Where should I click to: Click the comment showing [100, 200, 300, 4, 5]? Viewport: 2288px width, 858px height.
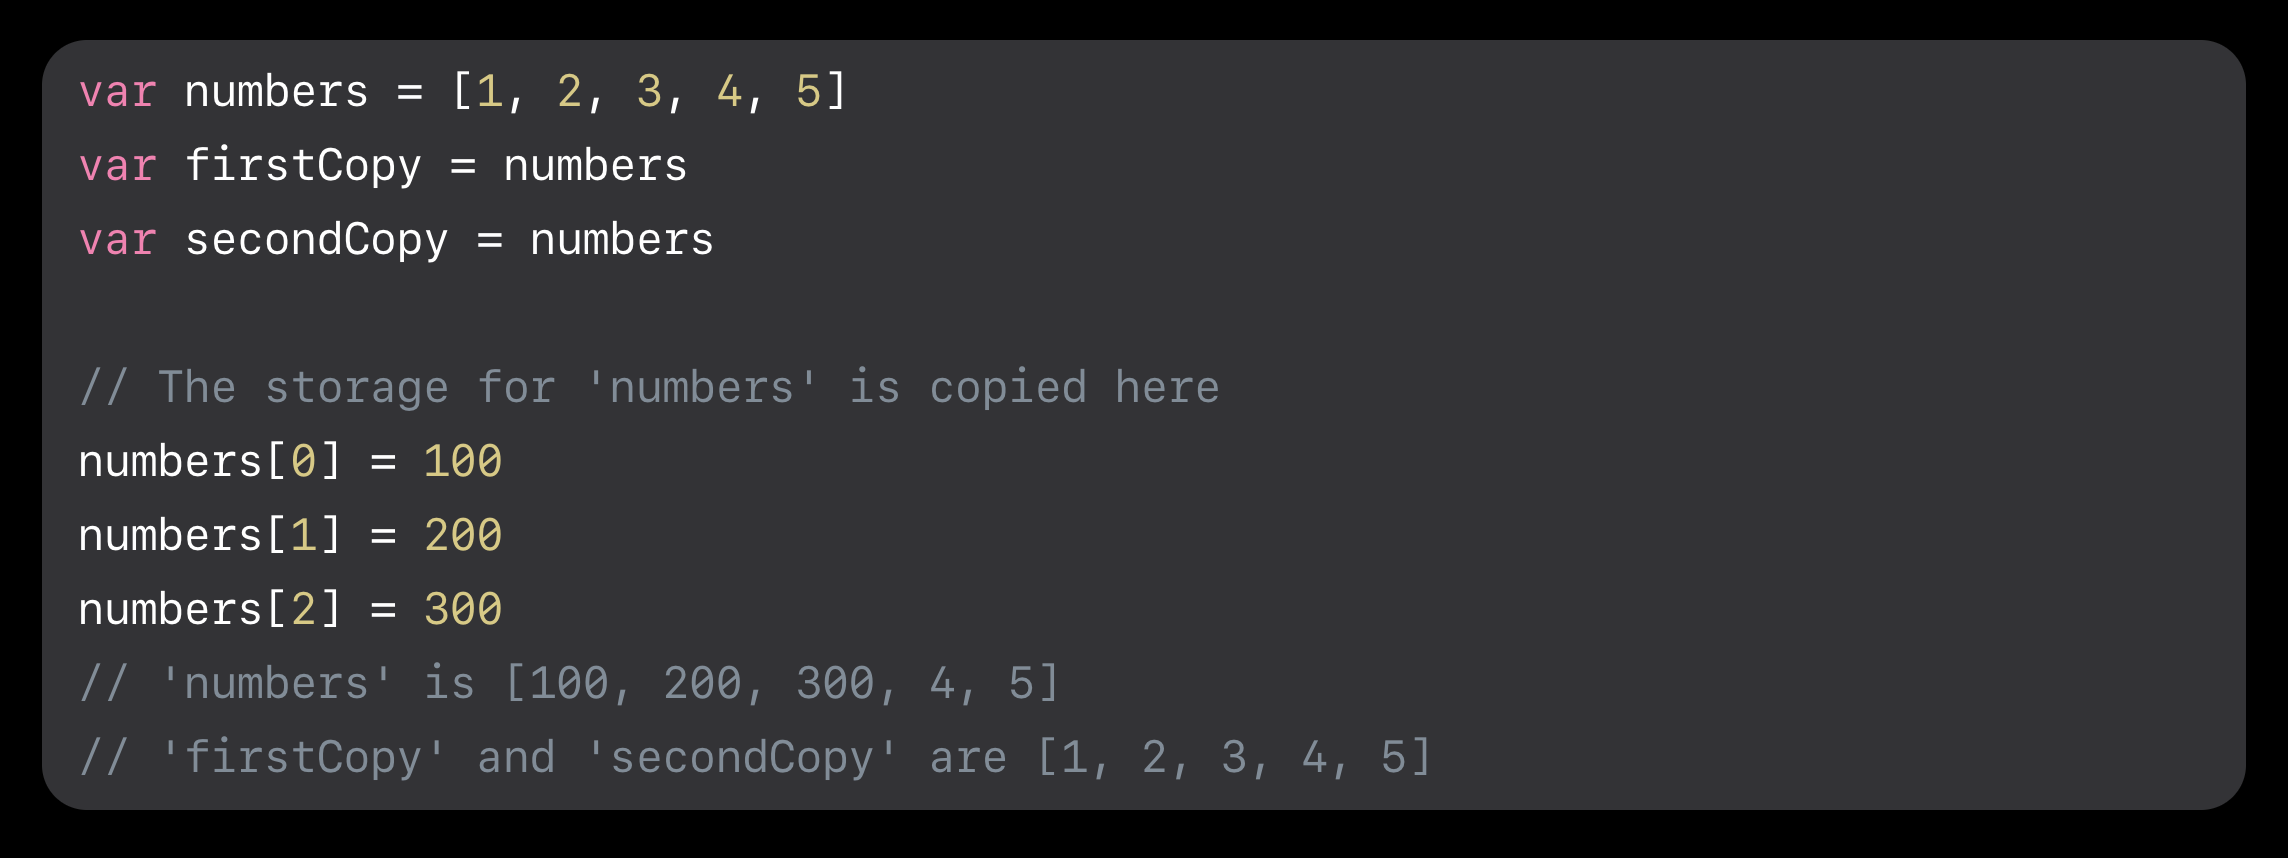point(569,684)
